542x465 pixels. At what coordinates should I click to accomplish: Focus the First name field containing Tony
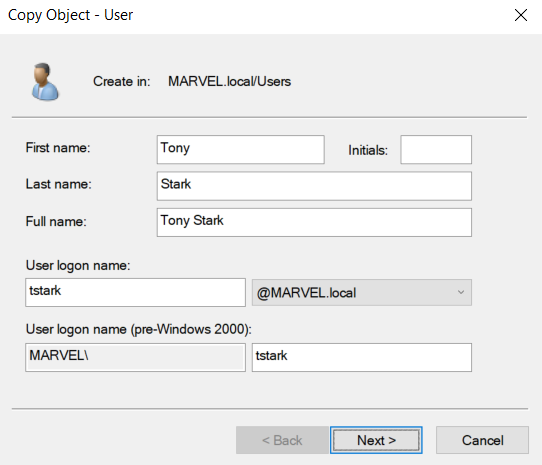[241, 149]
